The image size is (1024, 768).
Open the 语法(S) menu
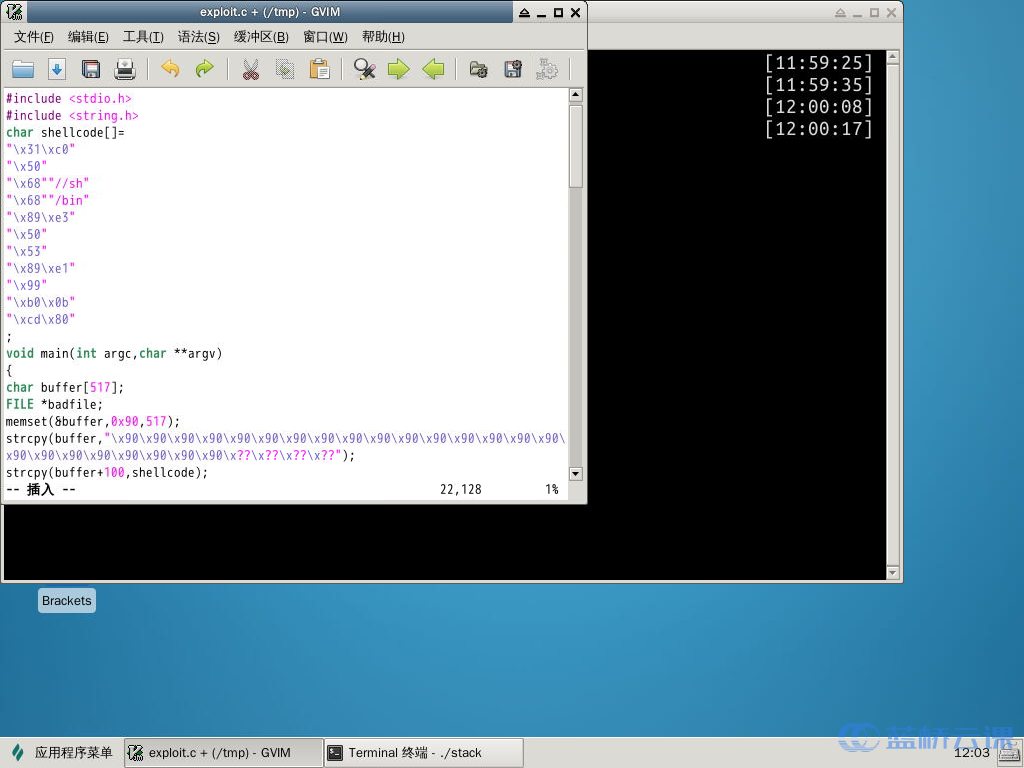coord(199,37)
